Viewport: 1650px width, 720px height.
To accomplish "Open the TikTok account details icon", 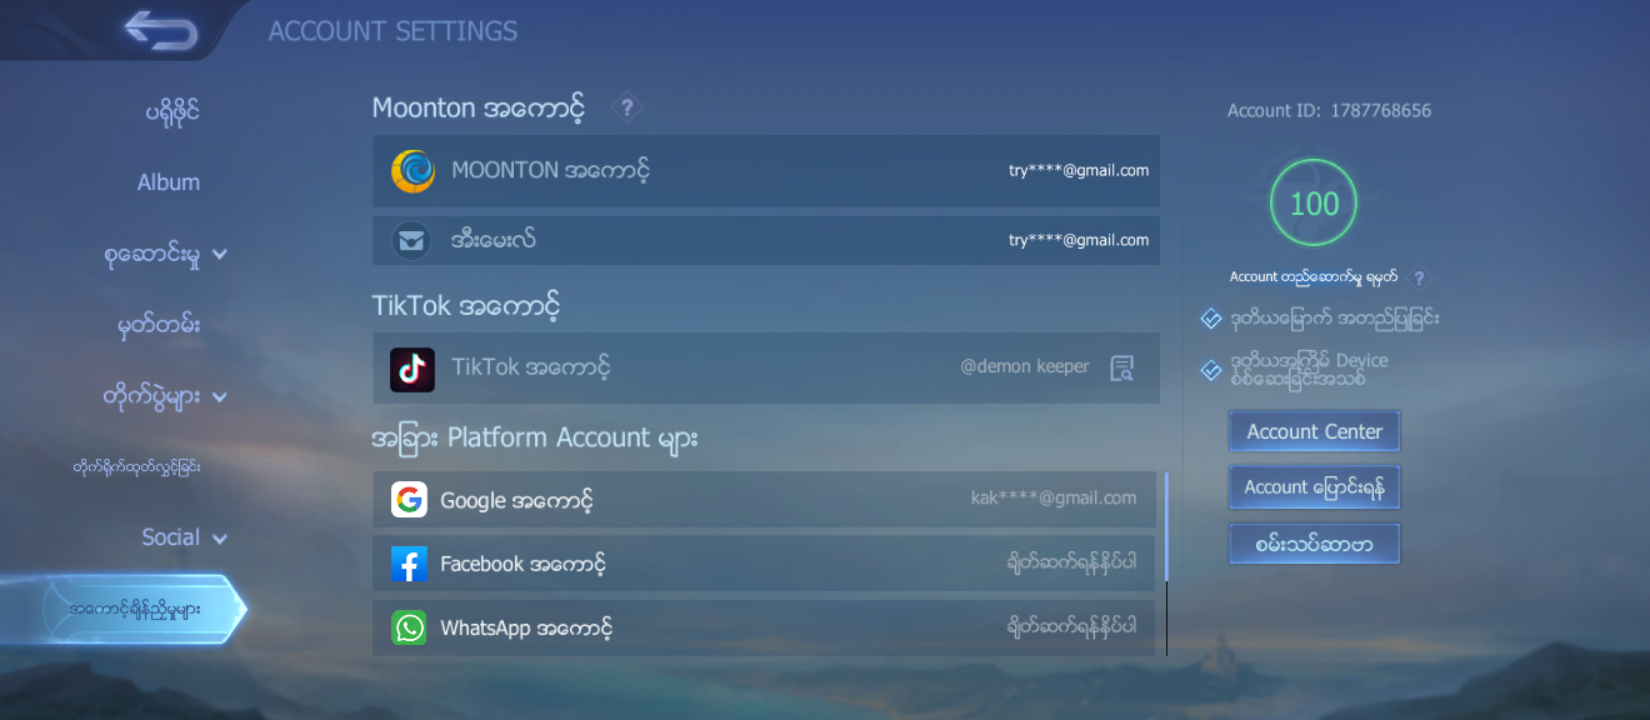I will (x=1122, y=368).
